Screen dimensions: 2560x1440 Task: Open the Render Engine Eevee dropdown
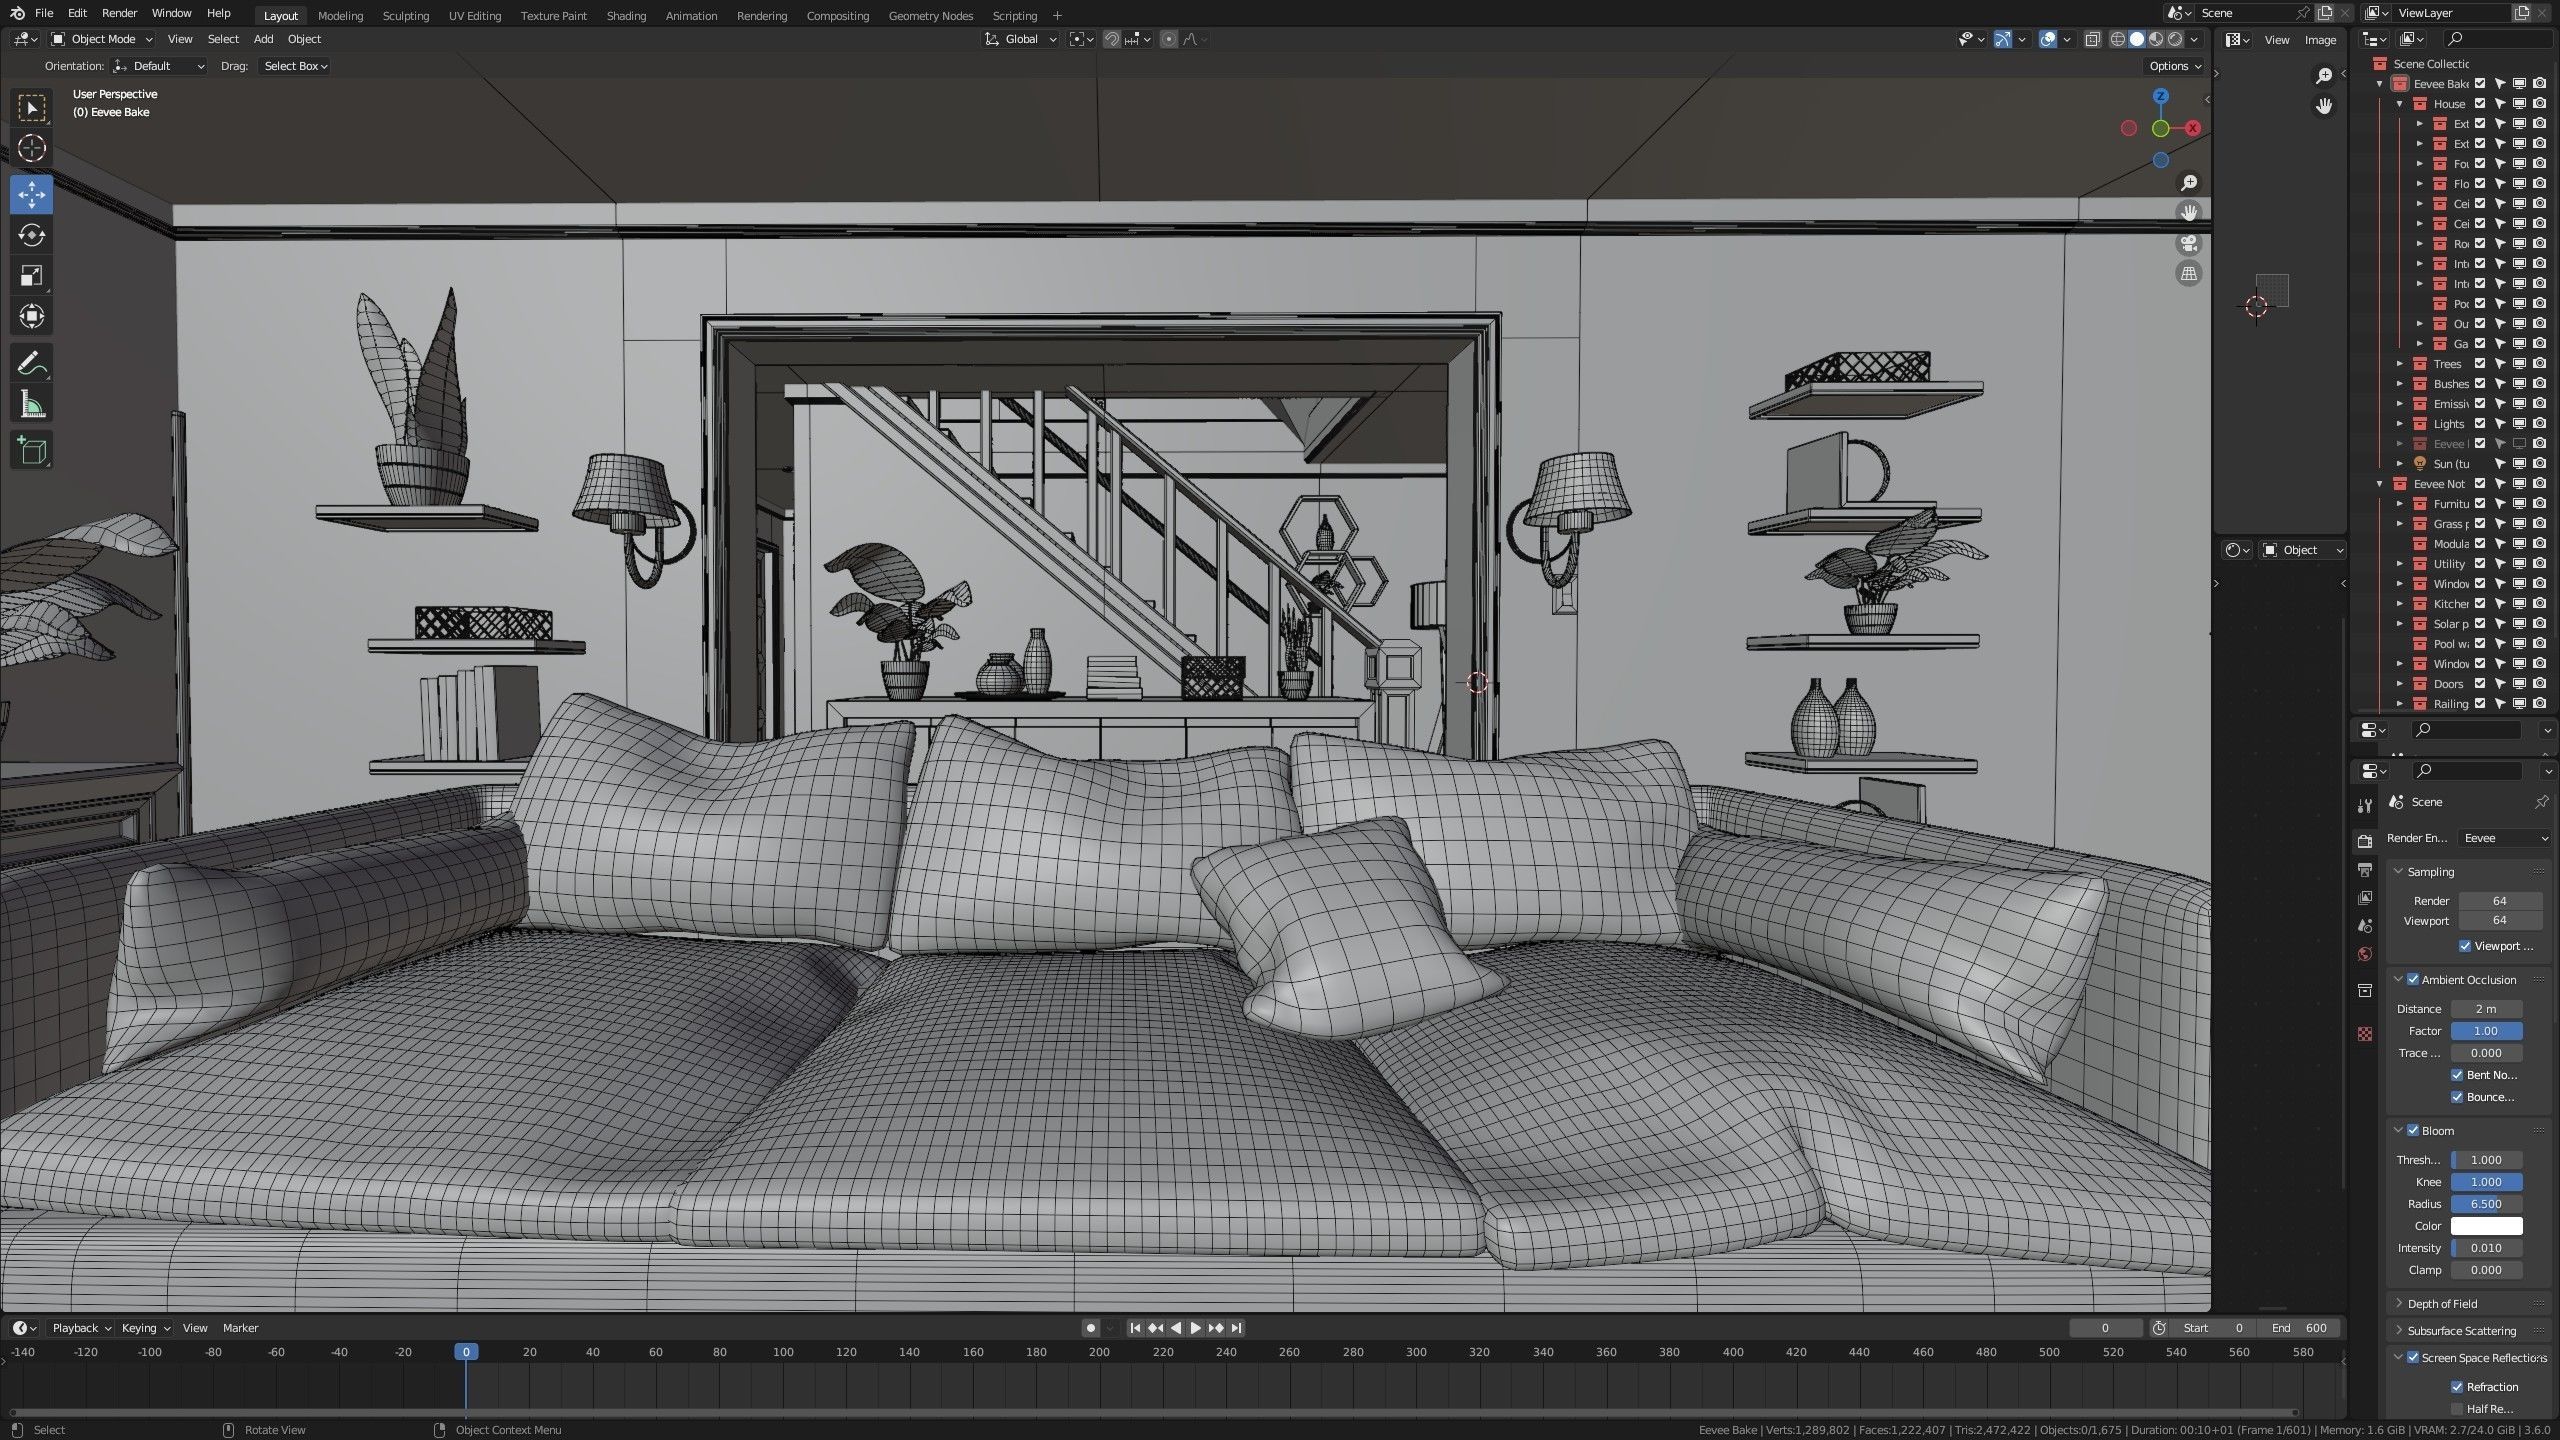[x=2503, y=838]
